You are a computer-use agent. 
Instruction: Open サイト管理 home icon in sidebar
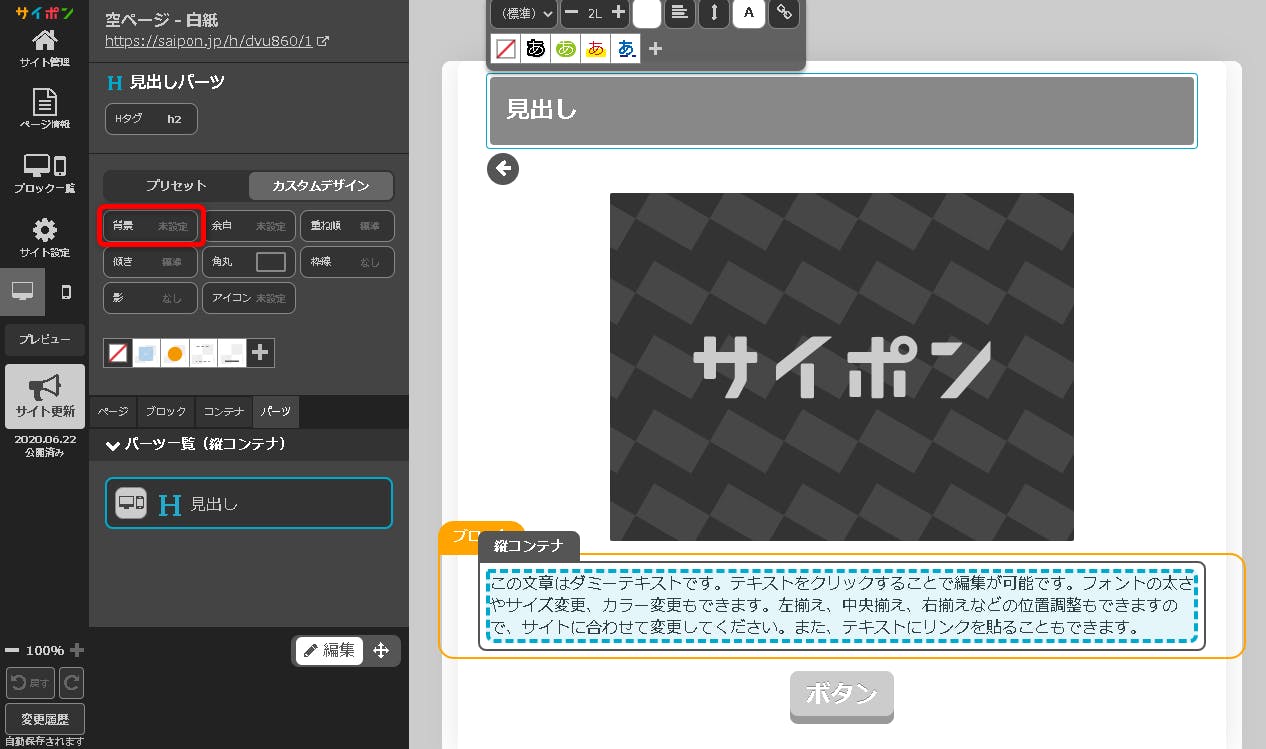click(x=44, y=47)
